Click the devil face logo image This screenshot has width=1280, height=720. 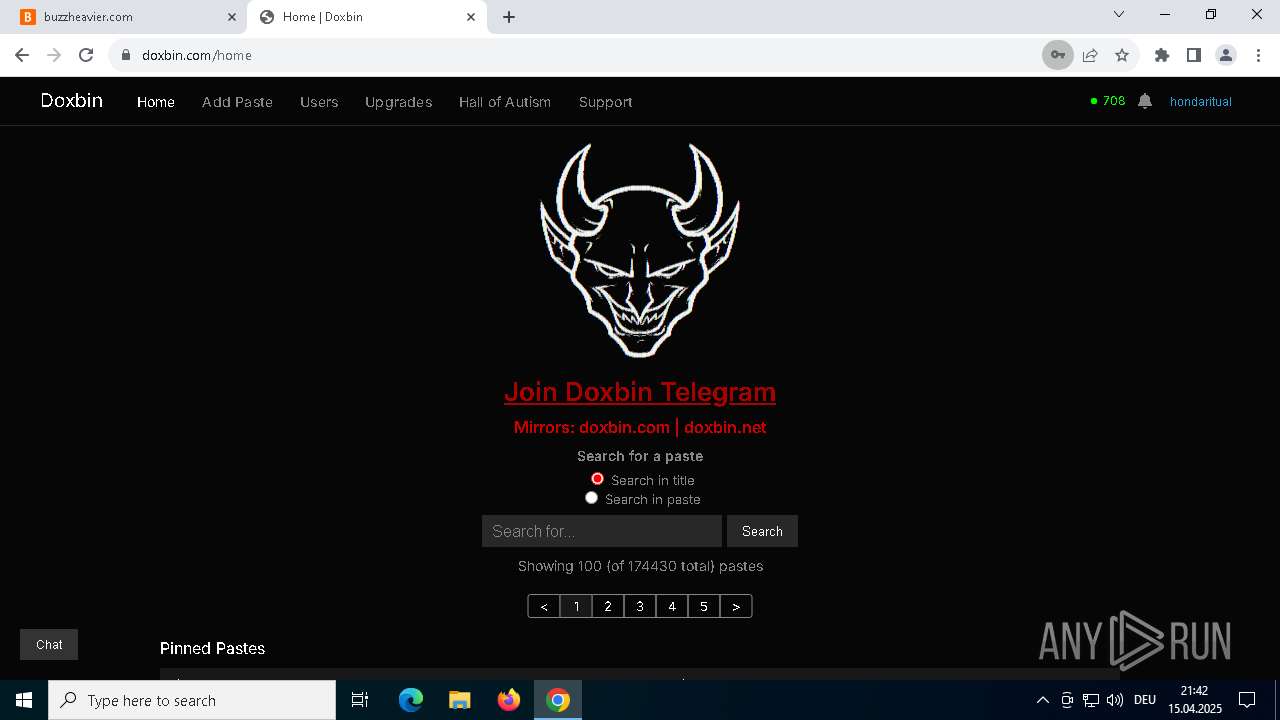coord(640,250)
